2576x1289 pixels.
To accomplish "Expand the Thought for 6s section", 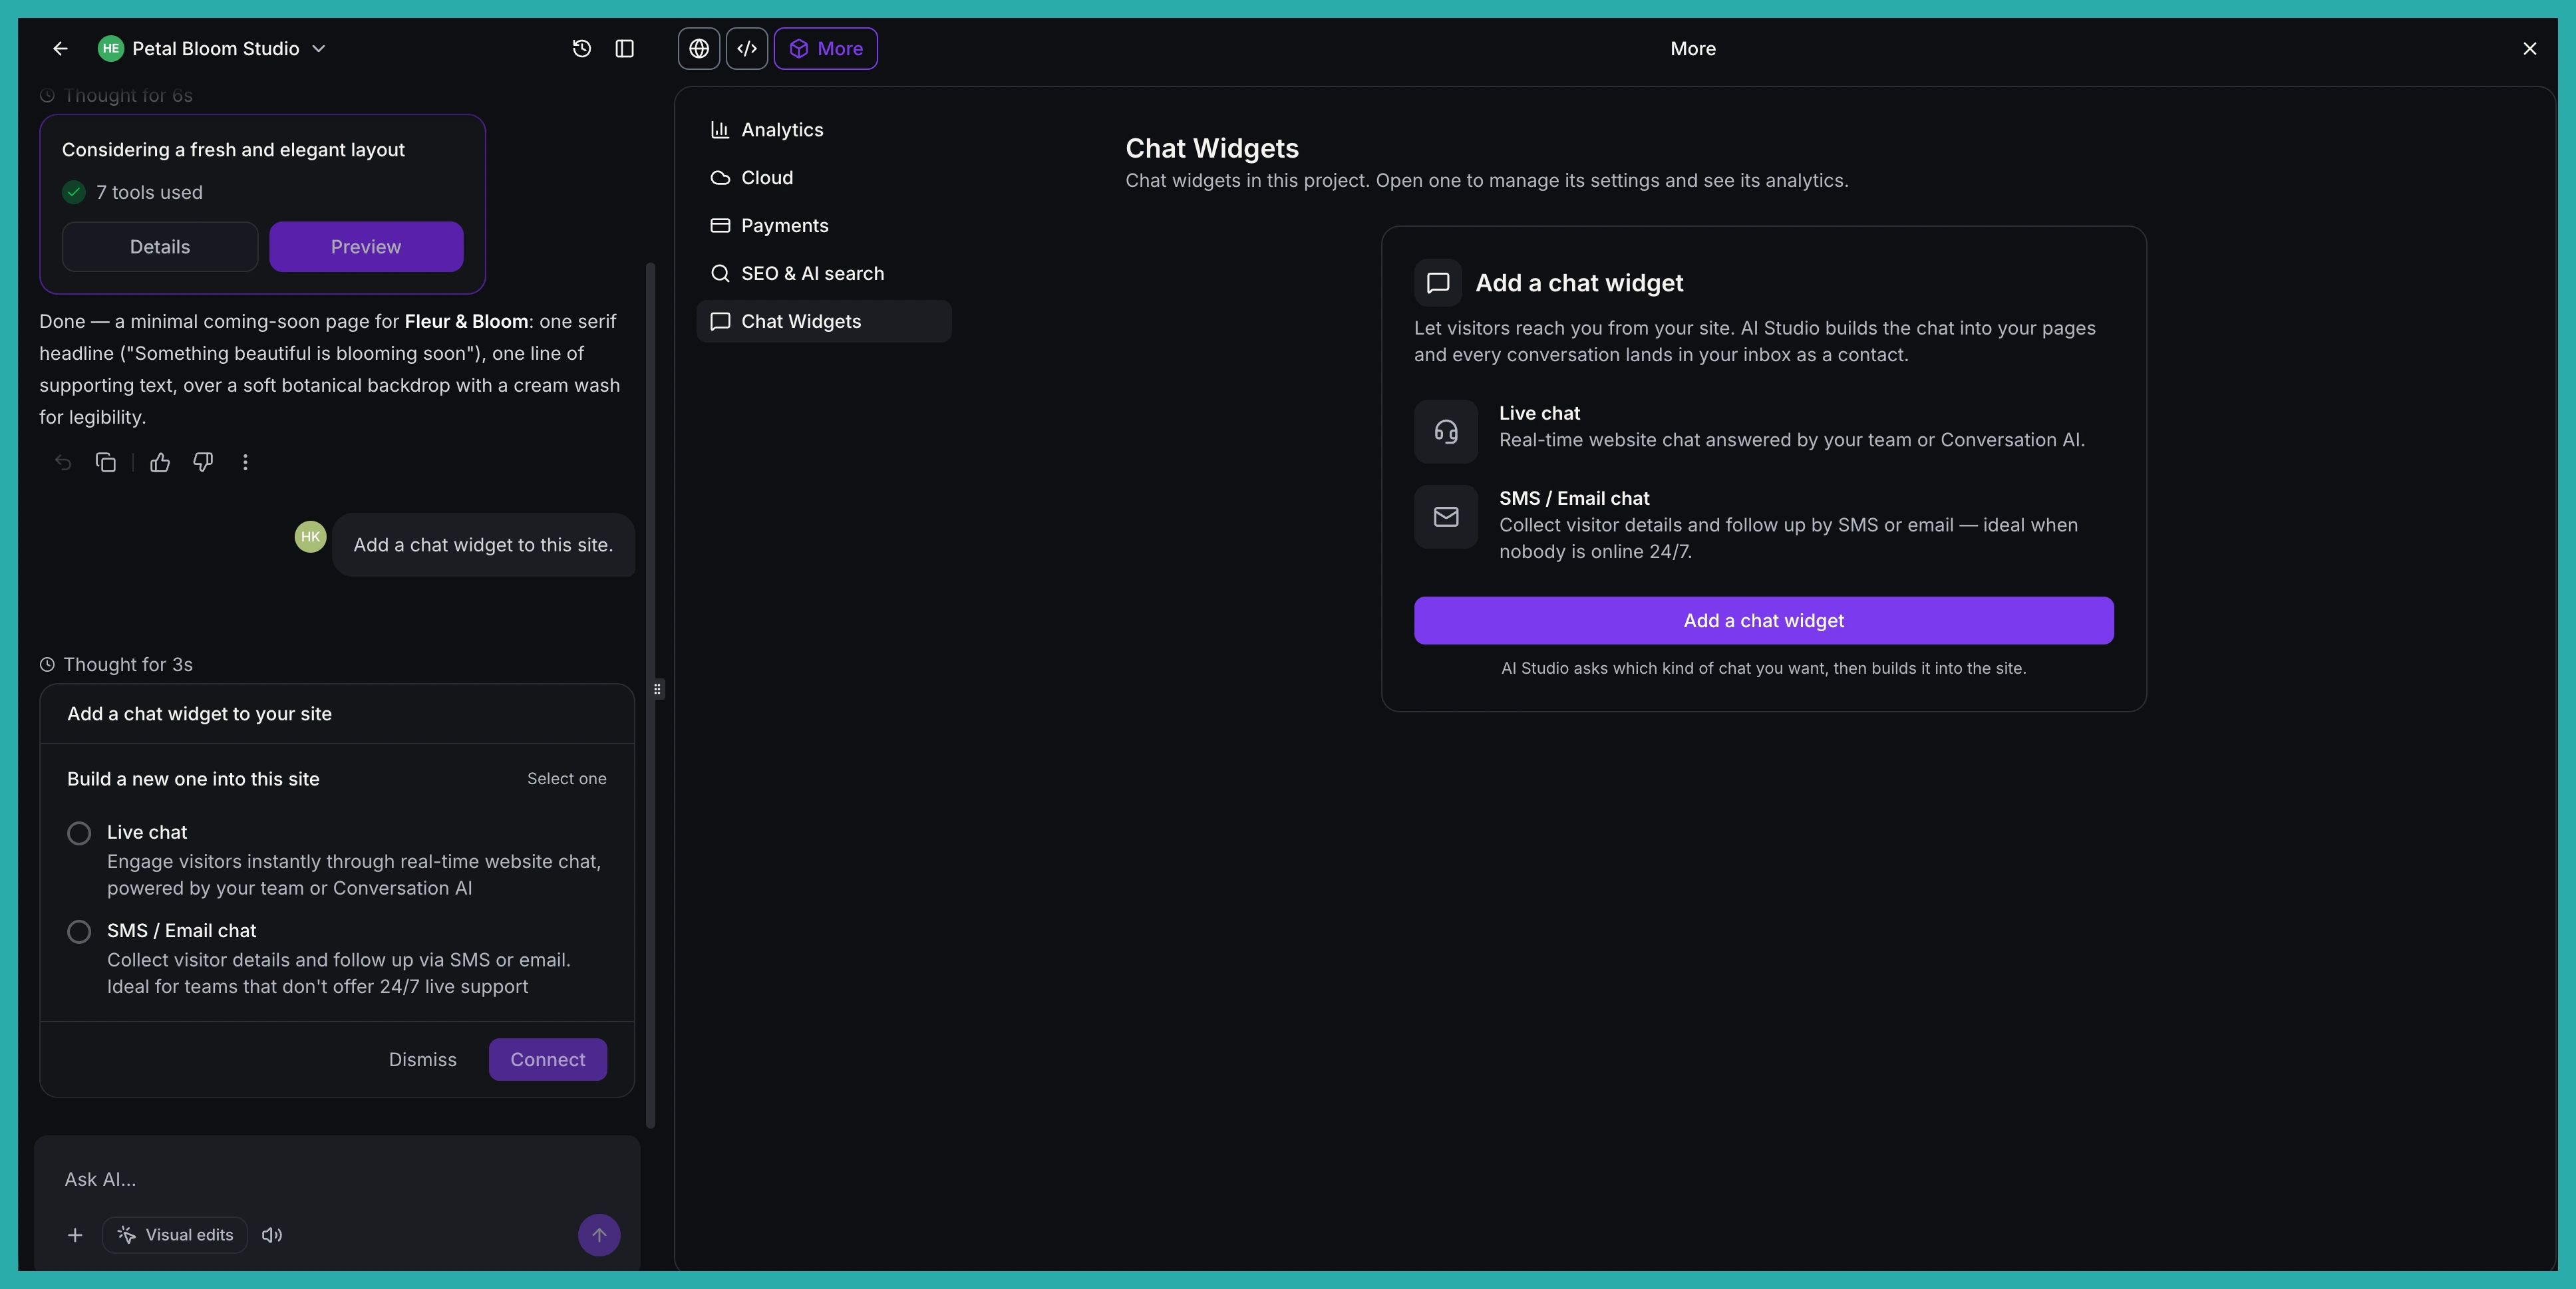I will [116, 96].
